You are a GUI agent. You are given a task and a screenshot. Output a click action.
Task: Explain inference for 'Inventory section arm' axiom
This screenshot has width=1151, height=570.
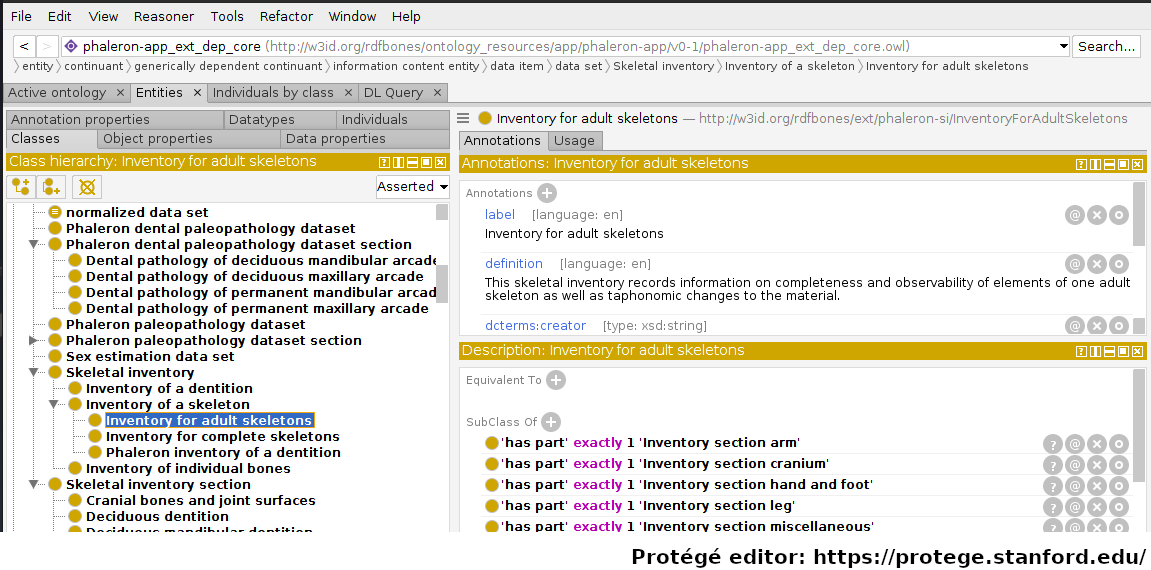tap(1053, 444)
